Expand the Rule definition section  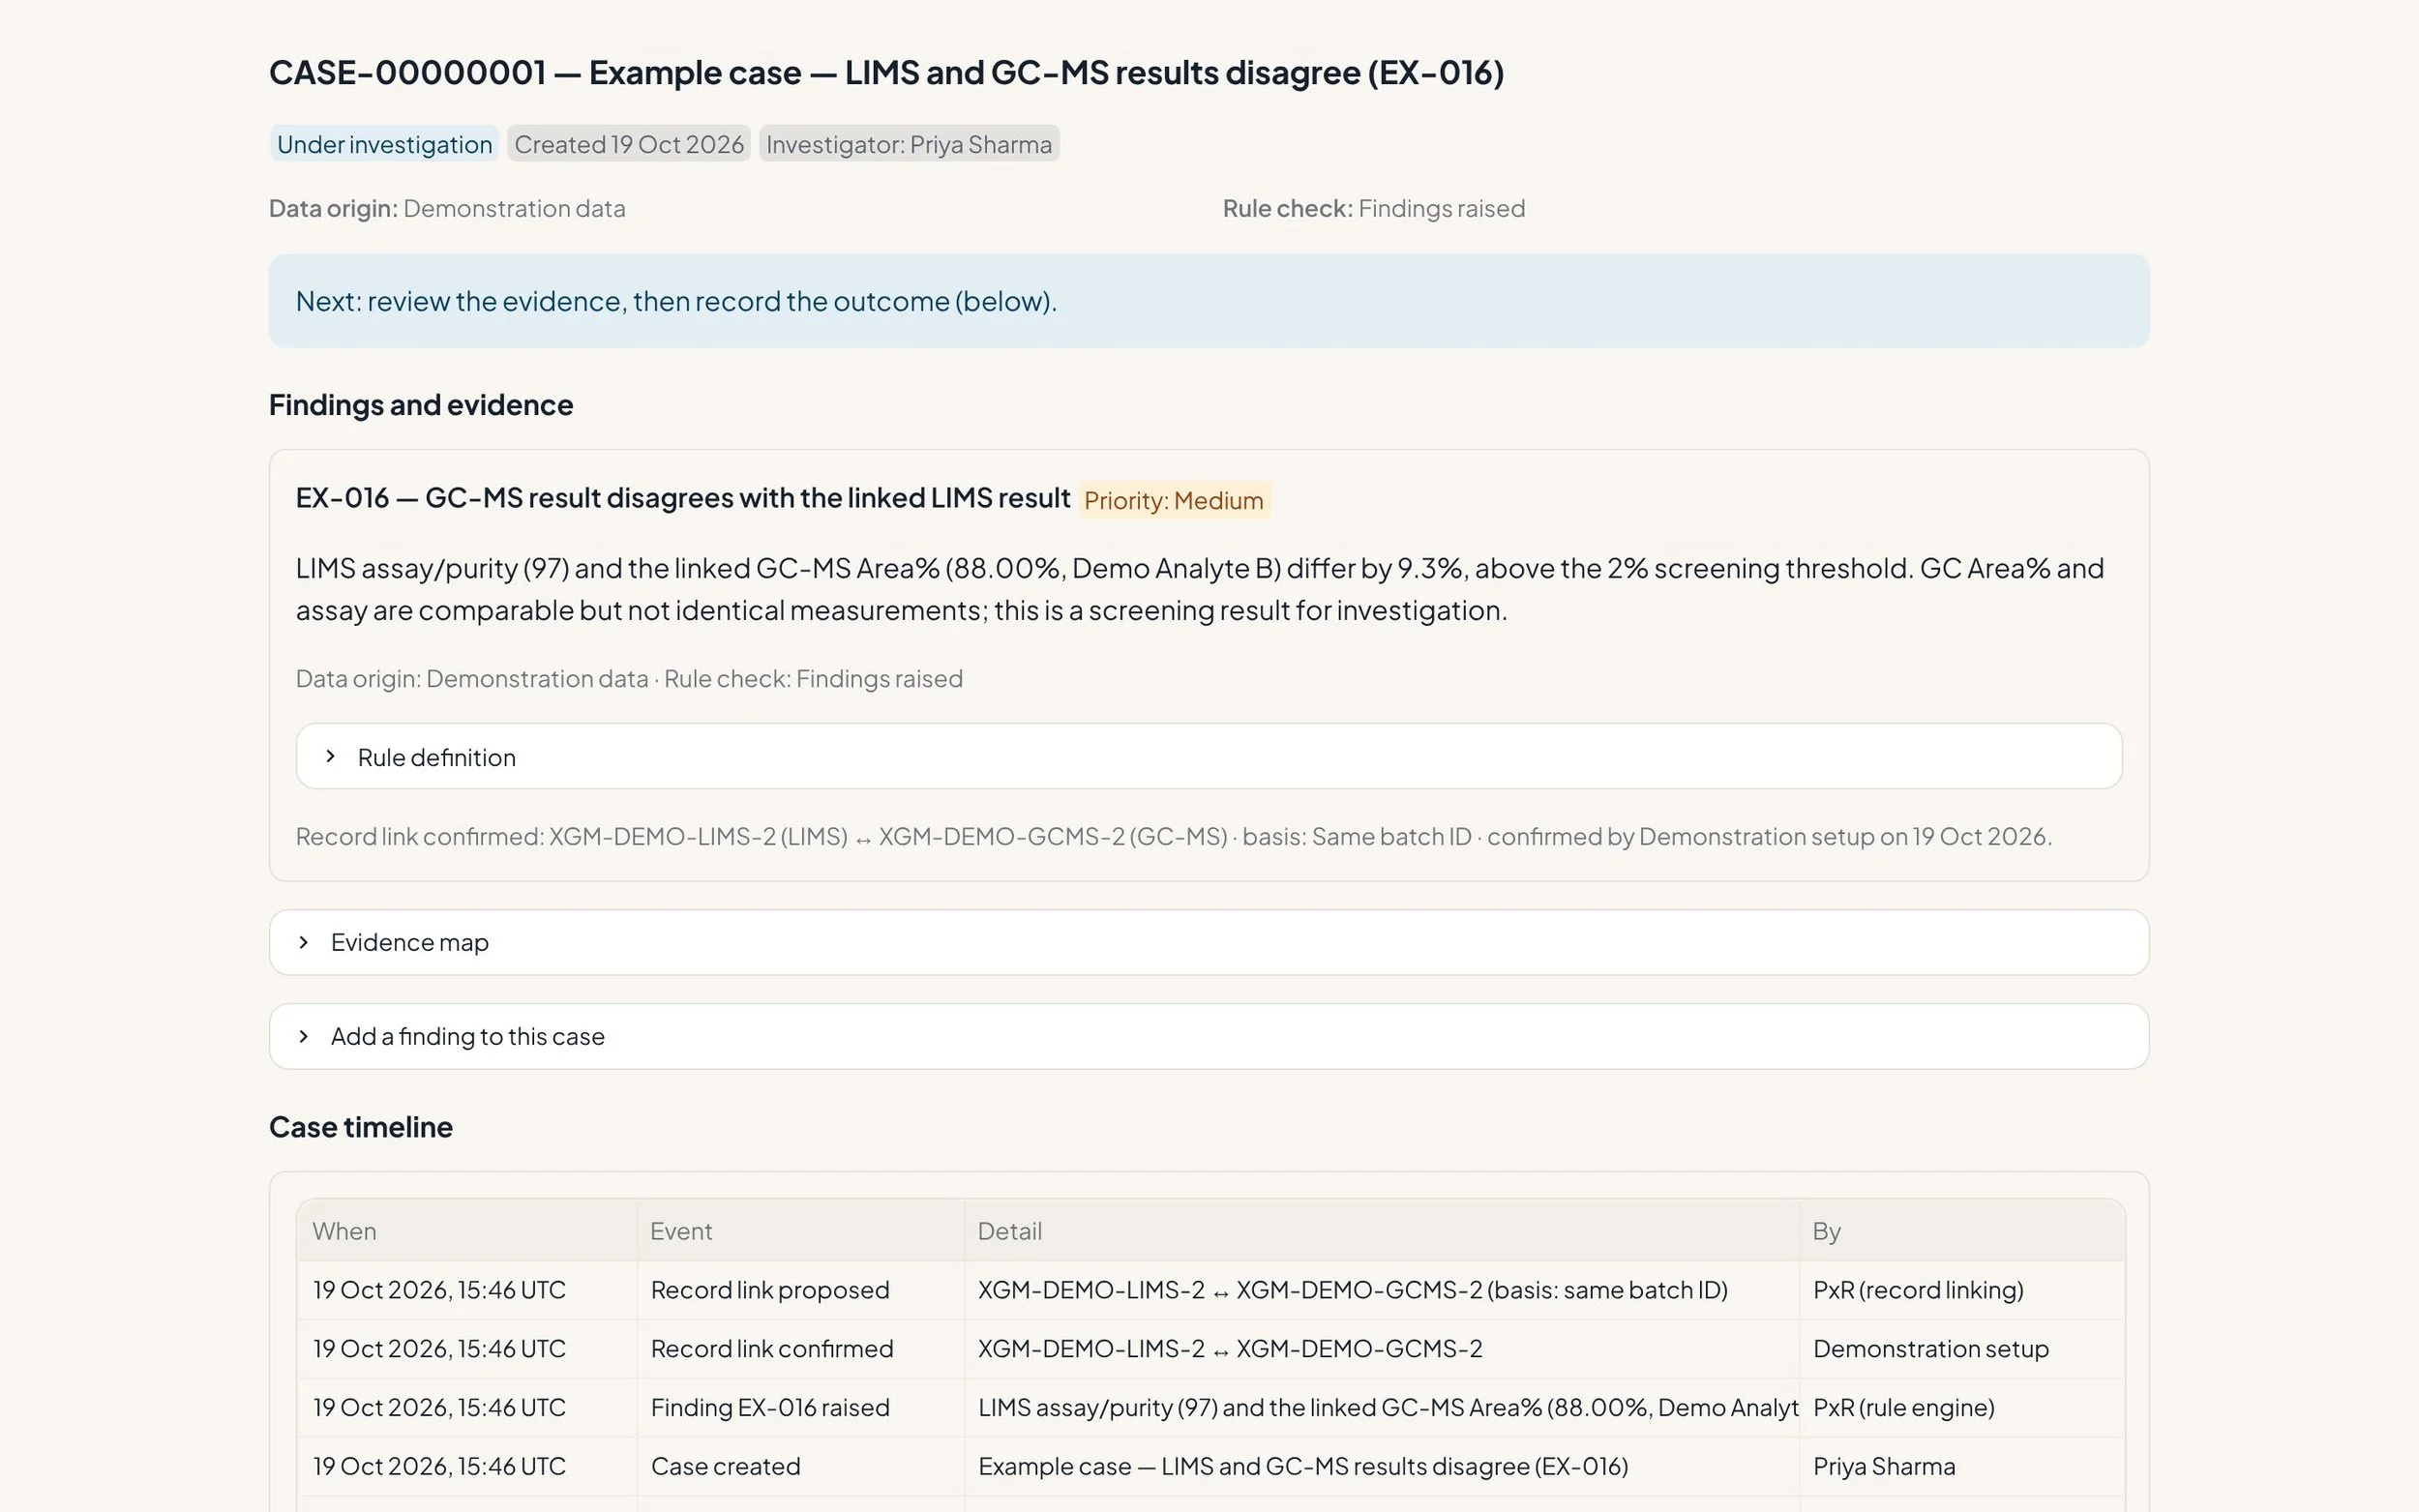point(1208,757)
